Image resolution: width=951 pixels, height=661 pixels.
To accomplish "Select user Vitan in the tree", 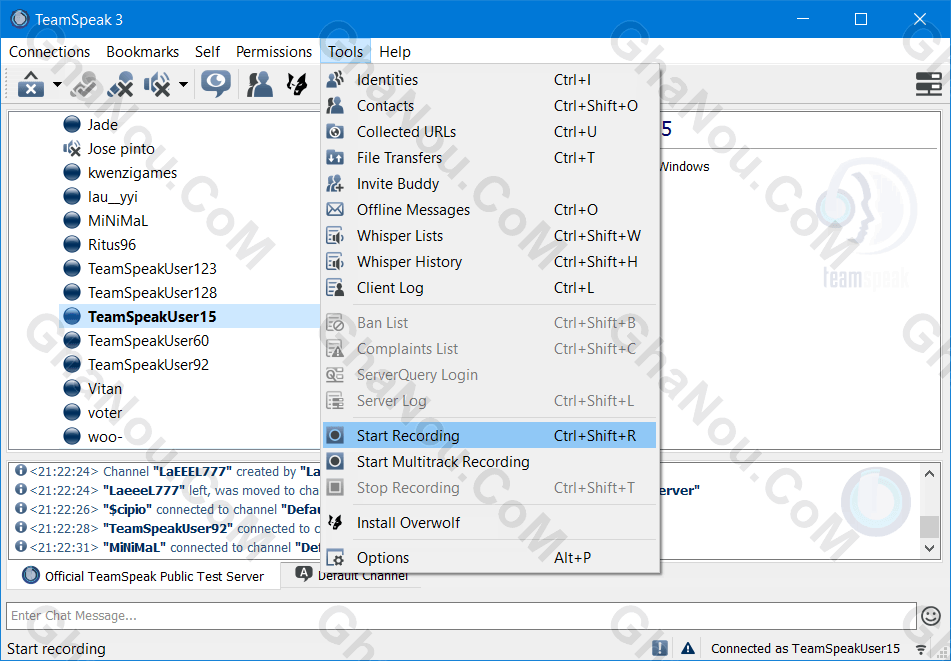I will 104,389.
